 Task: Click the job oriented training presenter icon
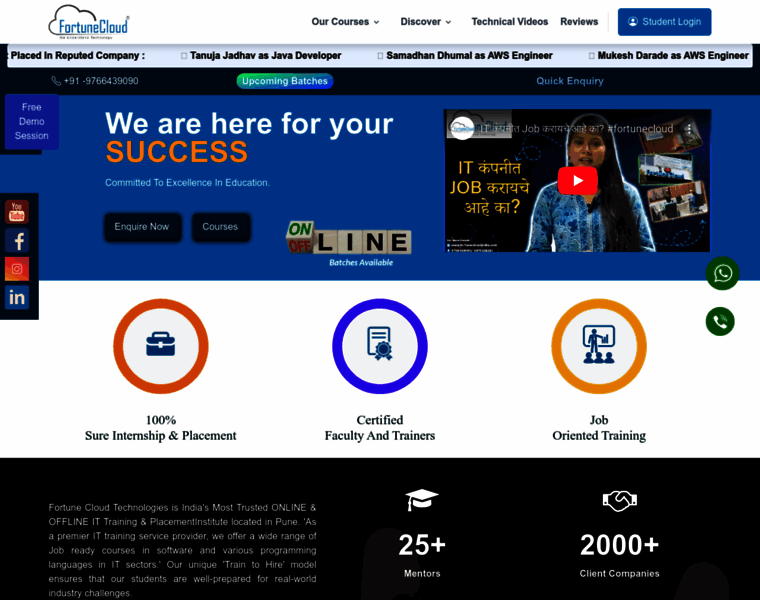tap(599, 345)
